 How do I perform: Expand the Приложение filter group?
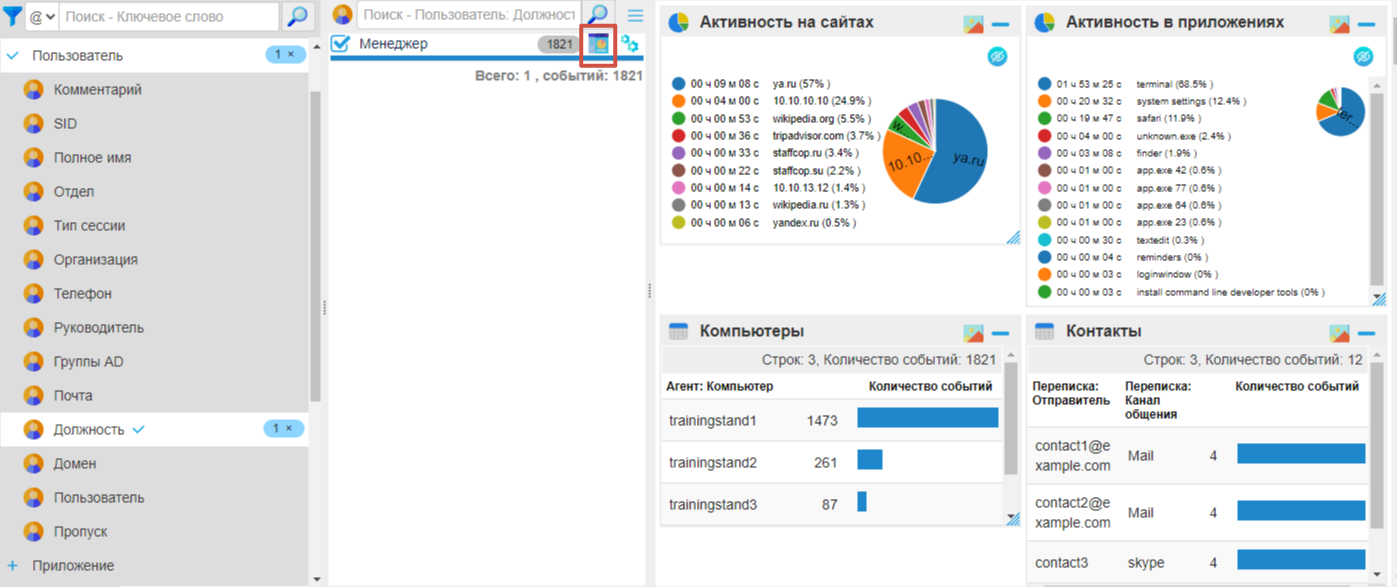point(13,565)
